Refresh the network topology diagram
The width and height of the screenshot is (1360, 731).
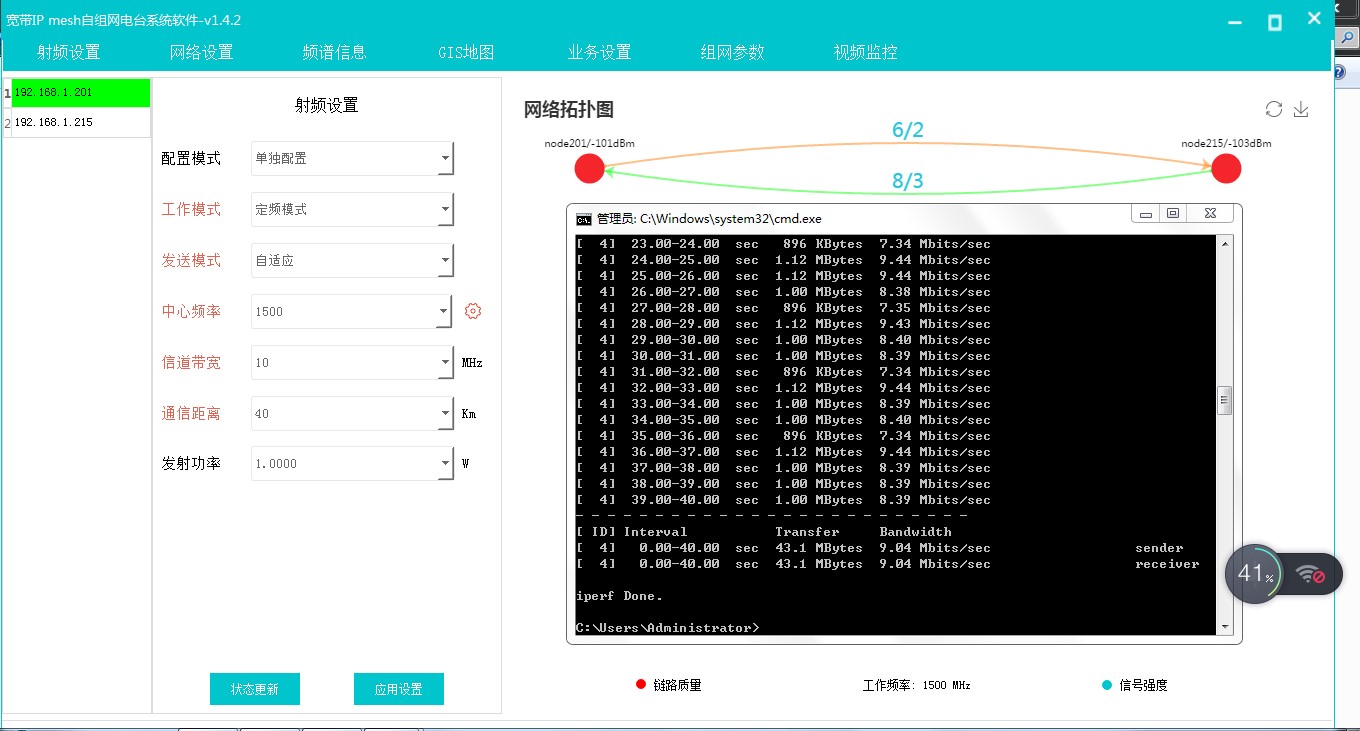coord(1273,109)
